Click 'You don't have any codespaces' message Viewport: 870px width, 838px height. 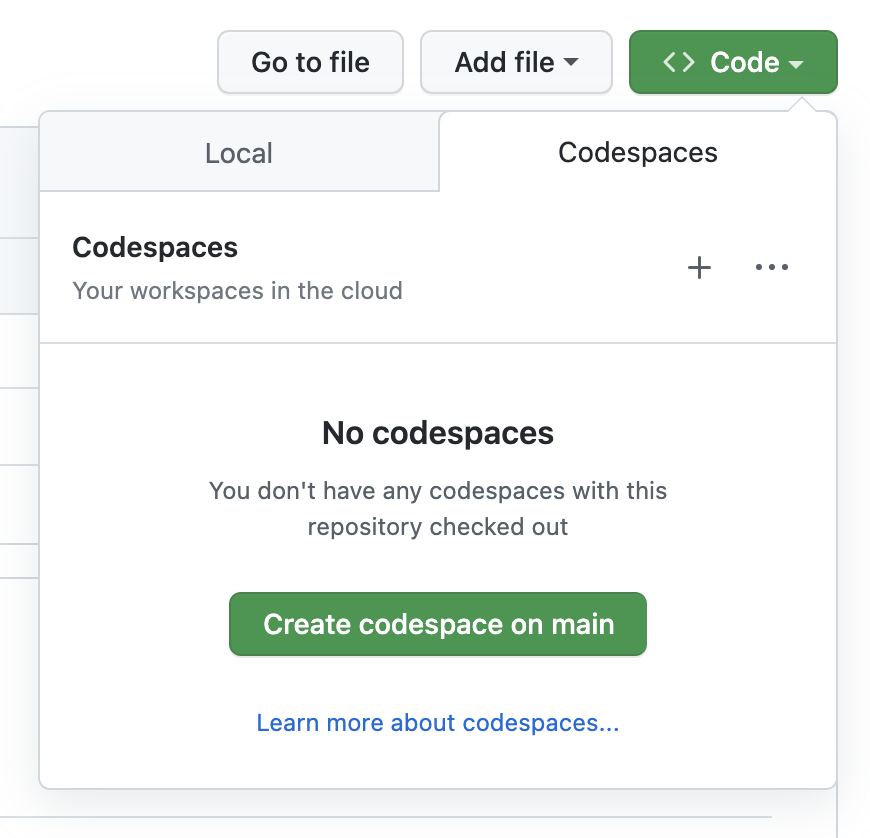(438, 508)
